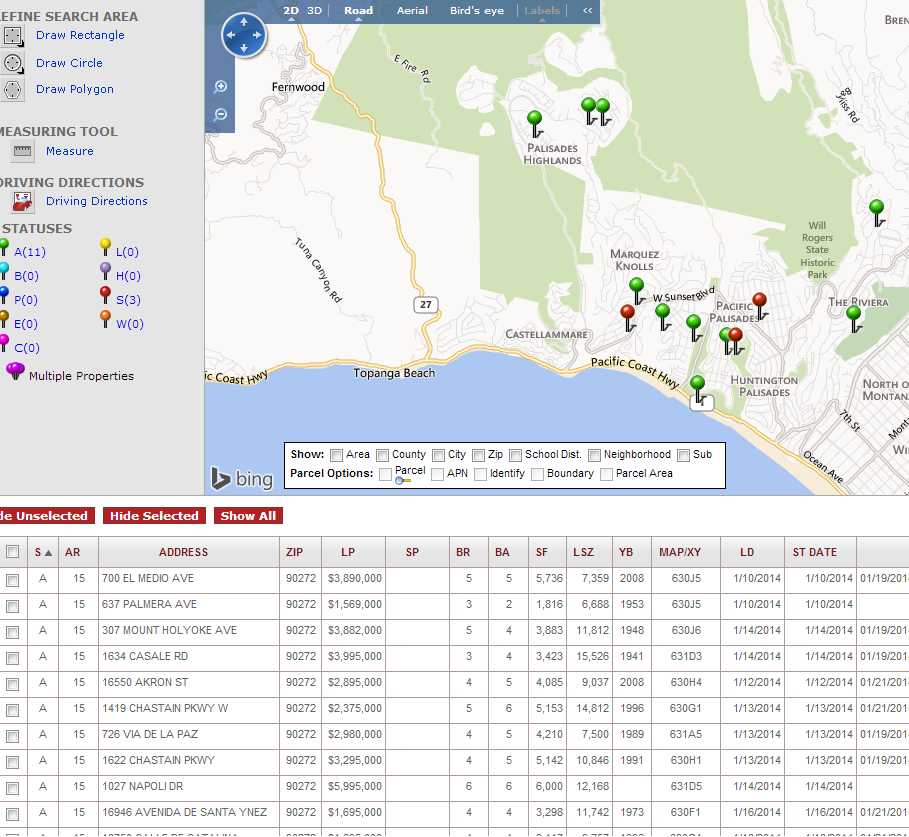Screen dimensions: 909x837
Task: Select checkbox for 700 El Medio Ave
Action: pyautogui.click(x=13, y=579)
